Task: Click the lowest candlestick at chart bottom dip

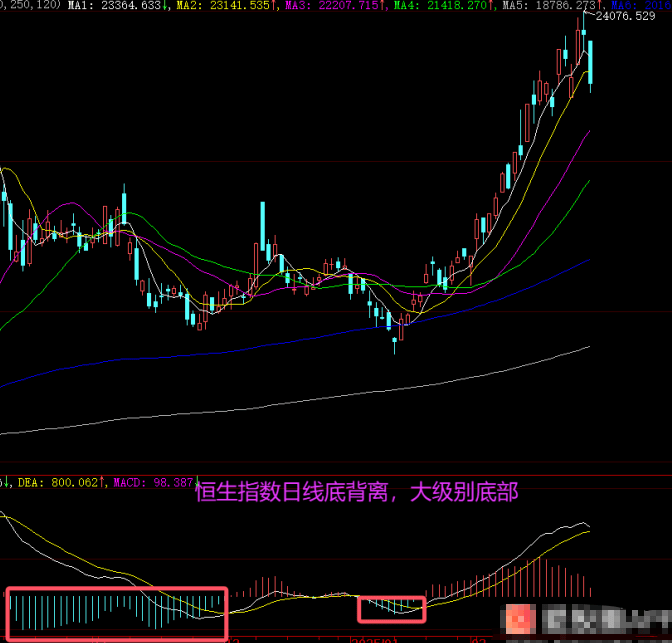Action: click(x=395, y=344)
